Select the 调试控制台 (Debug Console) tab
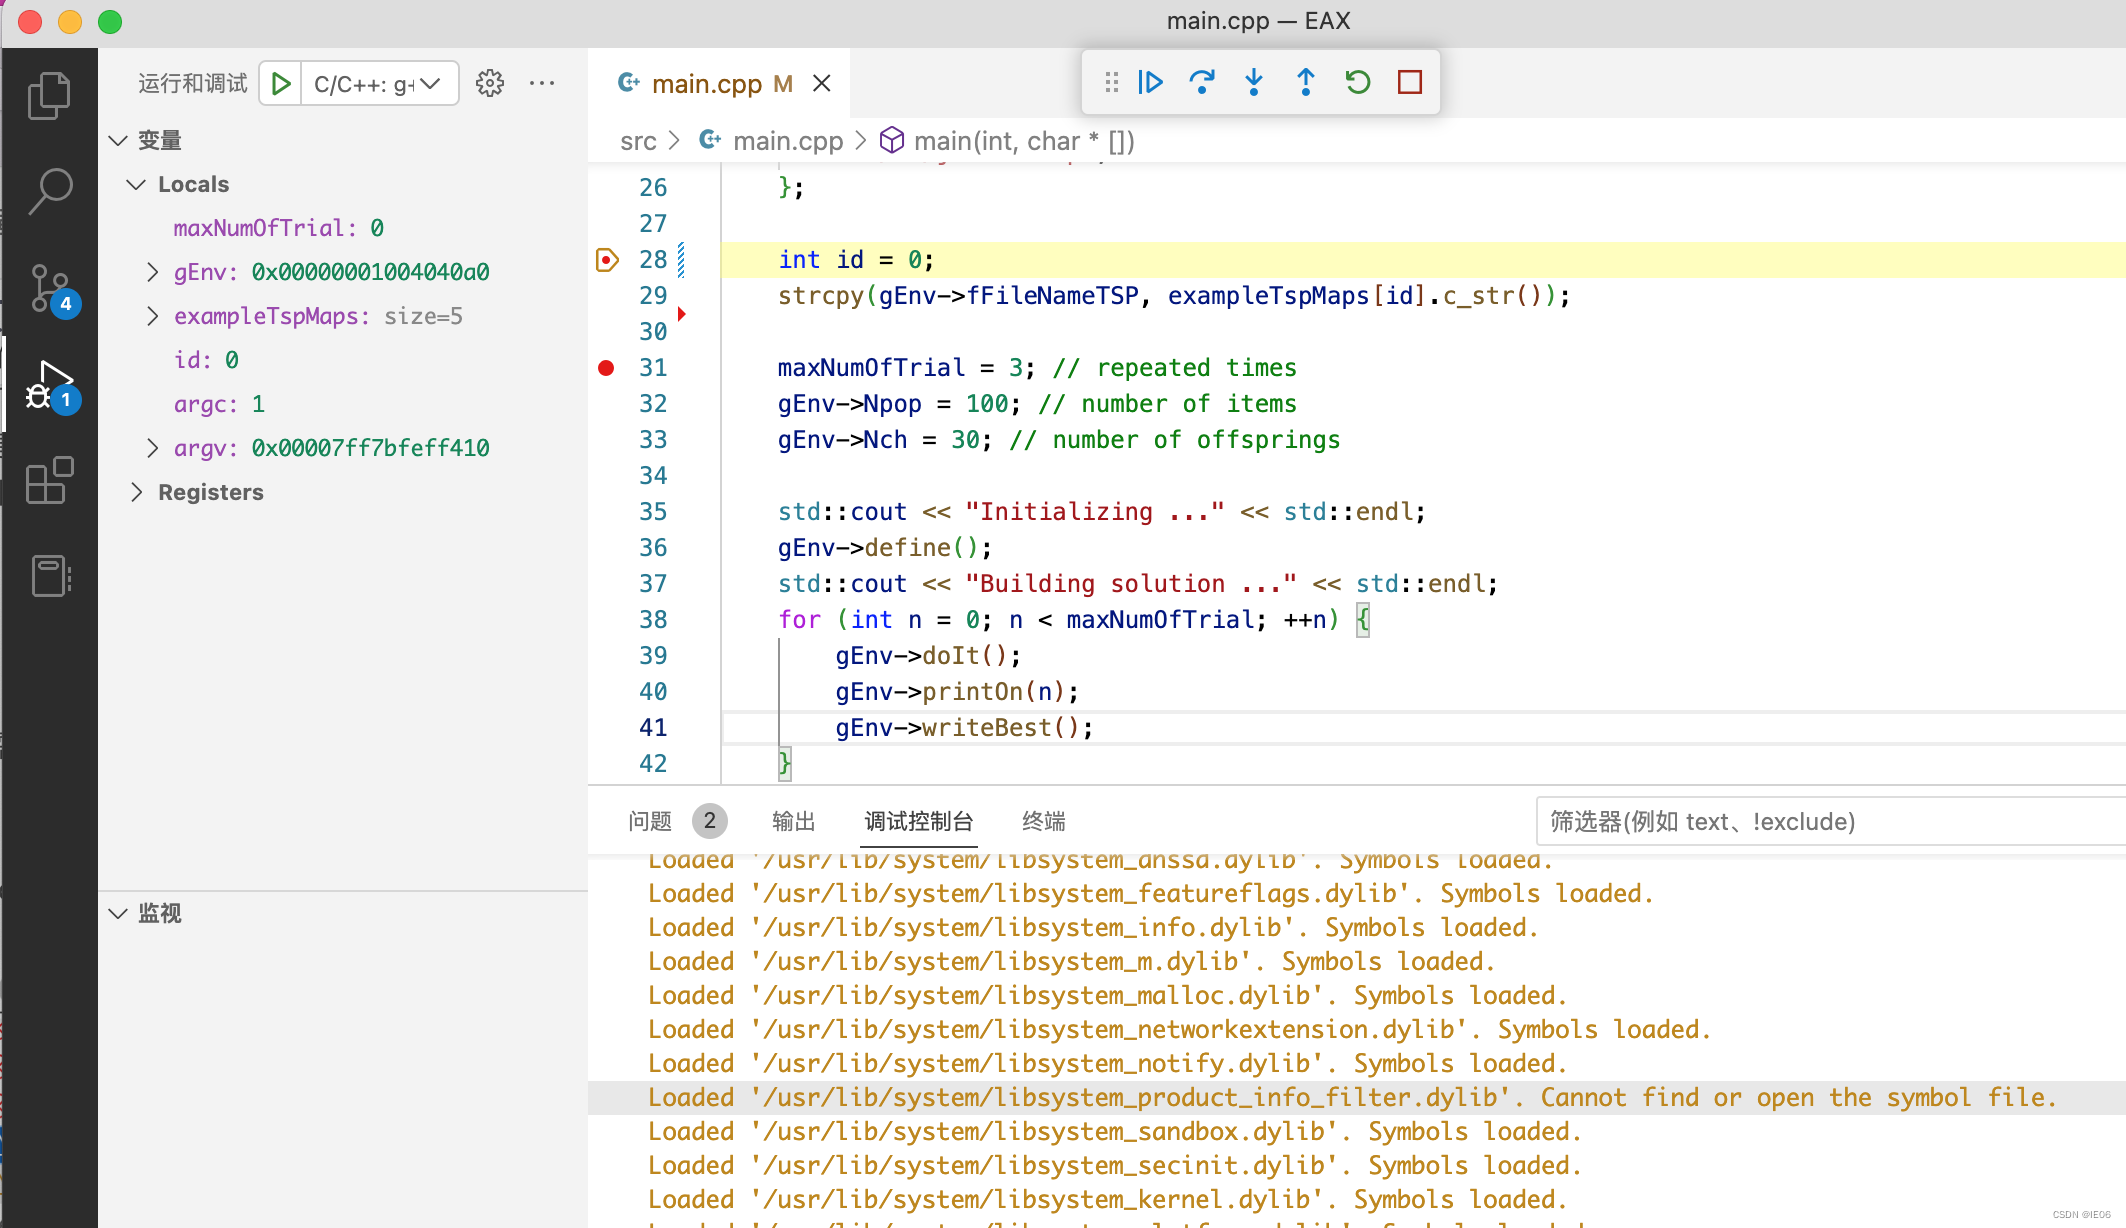The width and height of the screenshot is (2126, 1228). tap(919, 820)
